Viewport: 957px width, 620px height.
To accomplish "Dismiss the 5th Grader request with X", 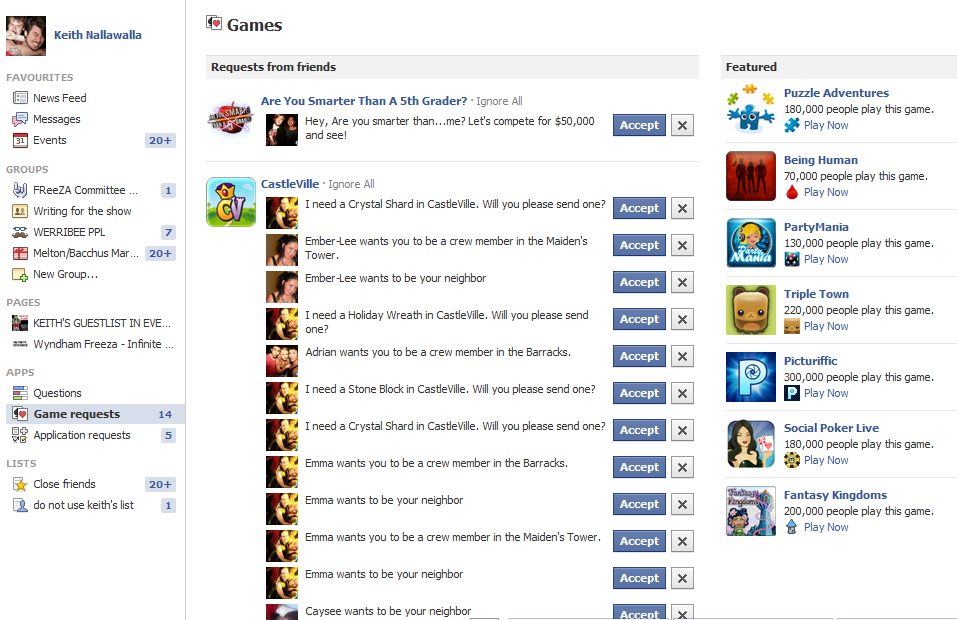I will tap(682, 125).
